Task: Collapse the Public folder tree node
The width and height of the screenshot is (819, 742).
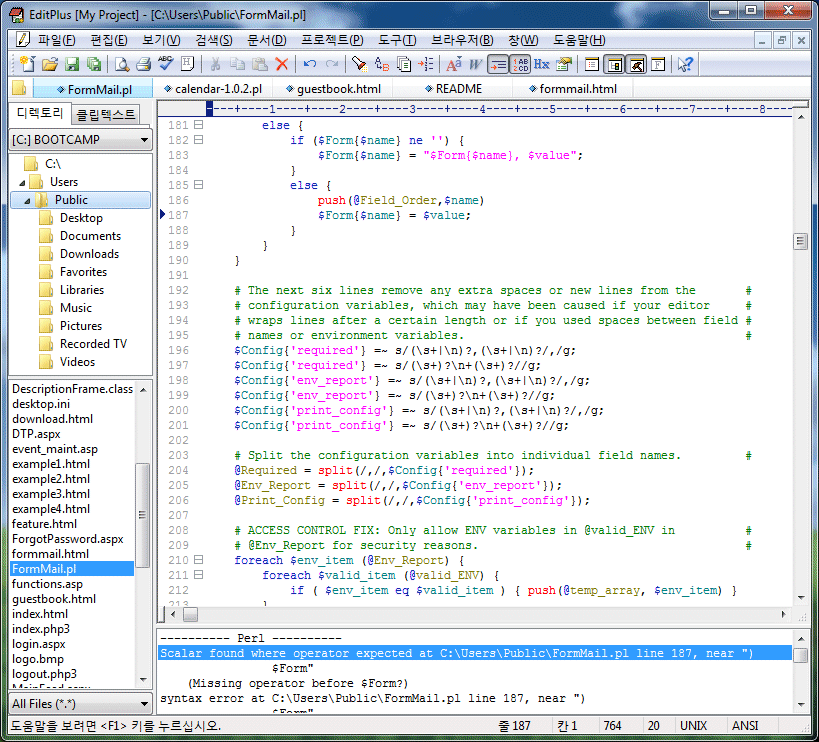Action: click(27, 201)
